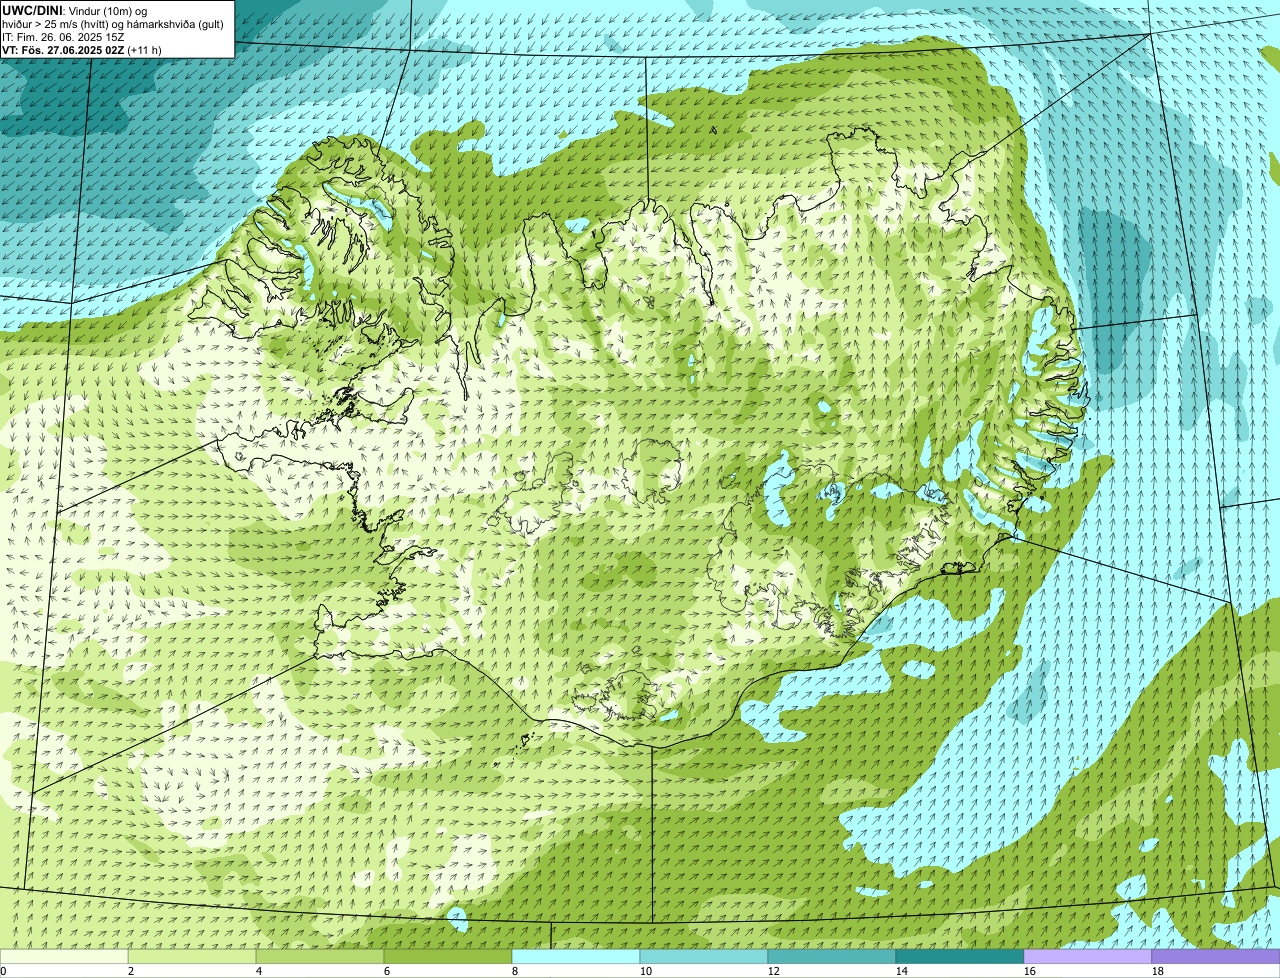Click the '4' scale label

(259, 971)
